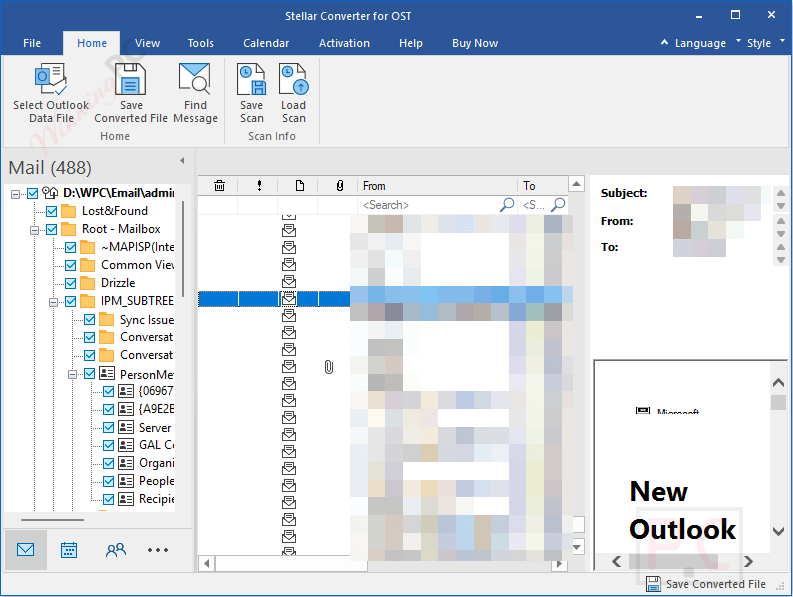Toggle IPM_SUBTREE checkbox
Screen dimensions: 793x597
click(71, 302)
